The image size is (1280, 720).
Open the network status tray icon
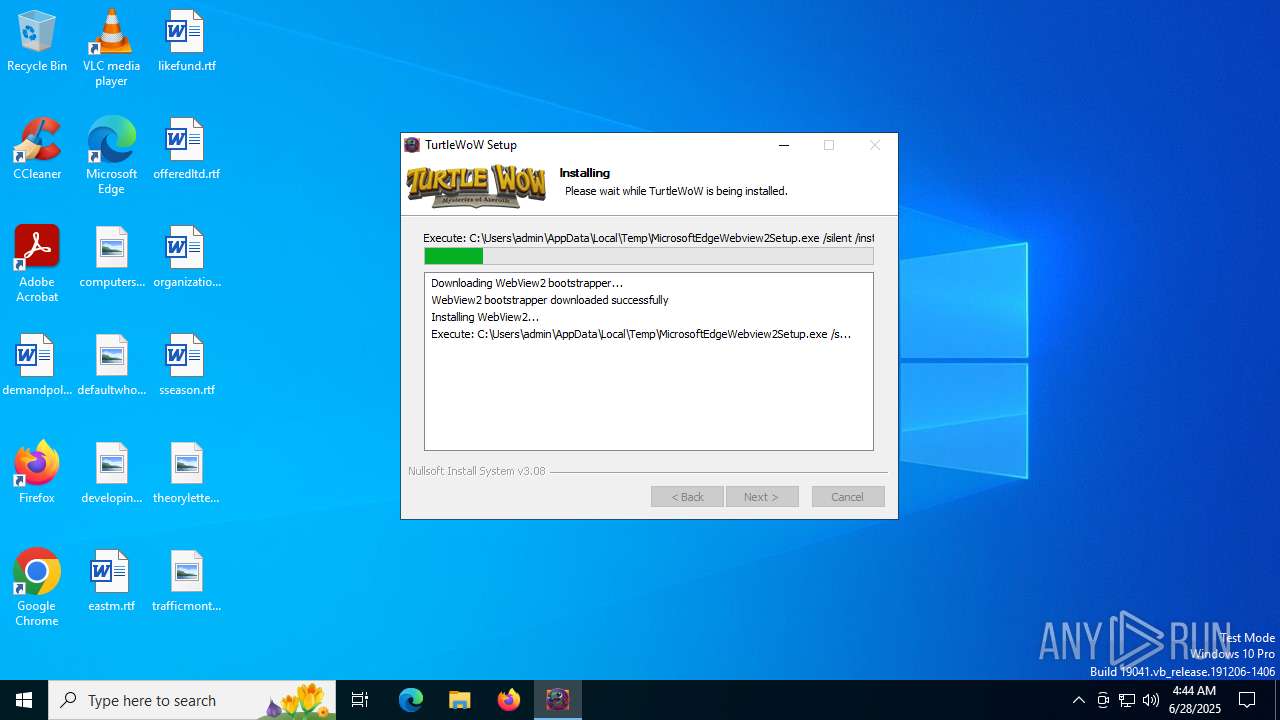(x=1127, y=700)
